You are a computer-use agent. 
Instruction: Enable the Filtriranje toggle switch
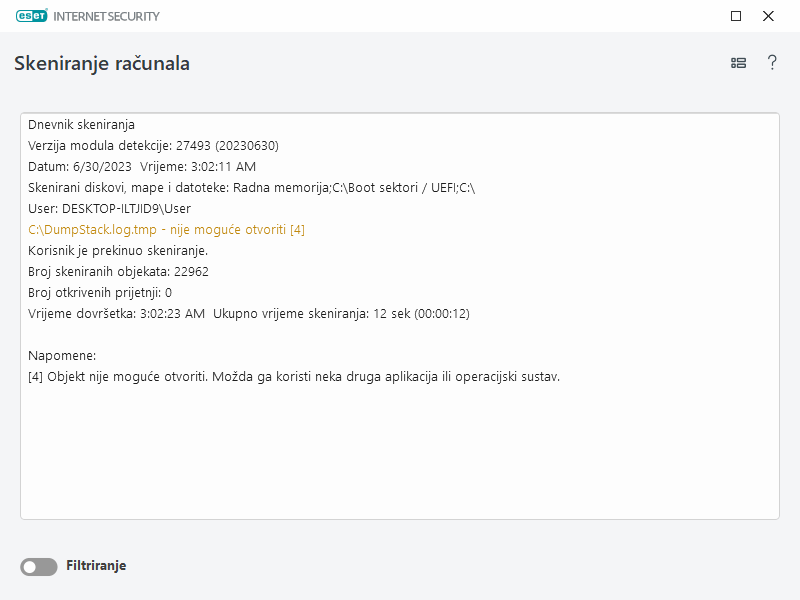point(39,567)
